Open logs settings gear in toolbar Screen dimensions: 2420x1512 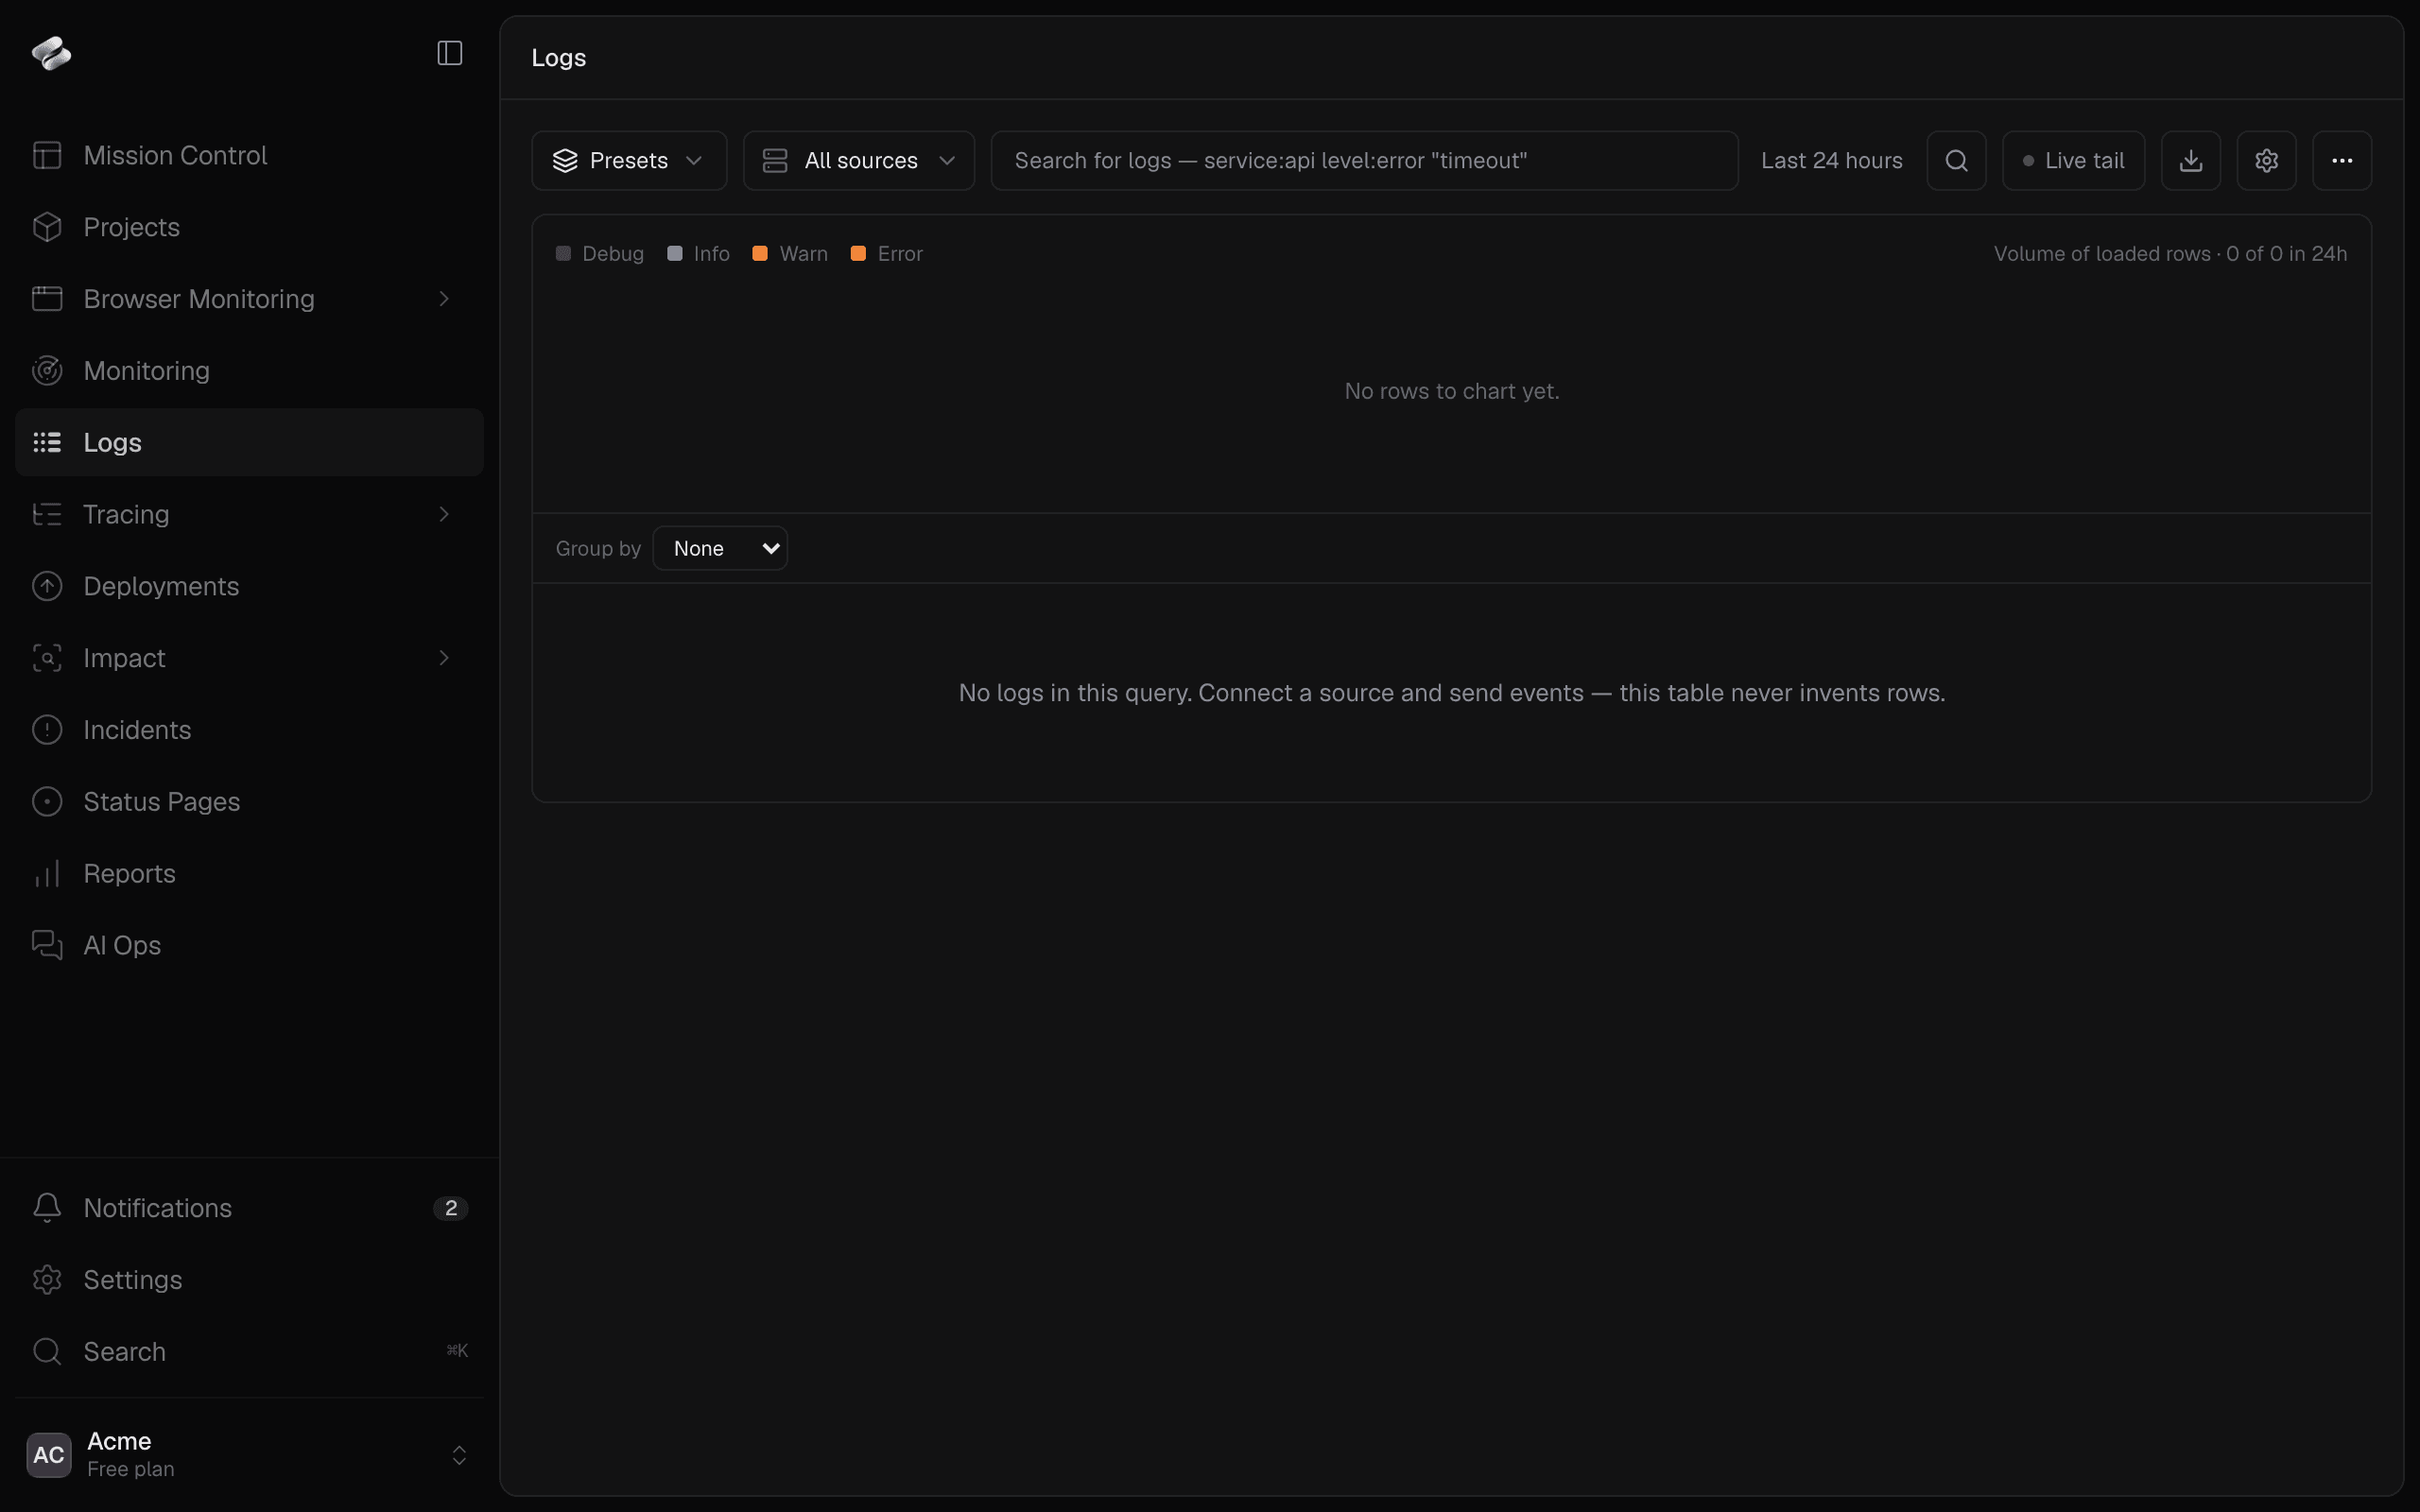tap(2266, 161)
